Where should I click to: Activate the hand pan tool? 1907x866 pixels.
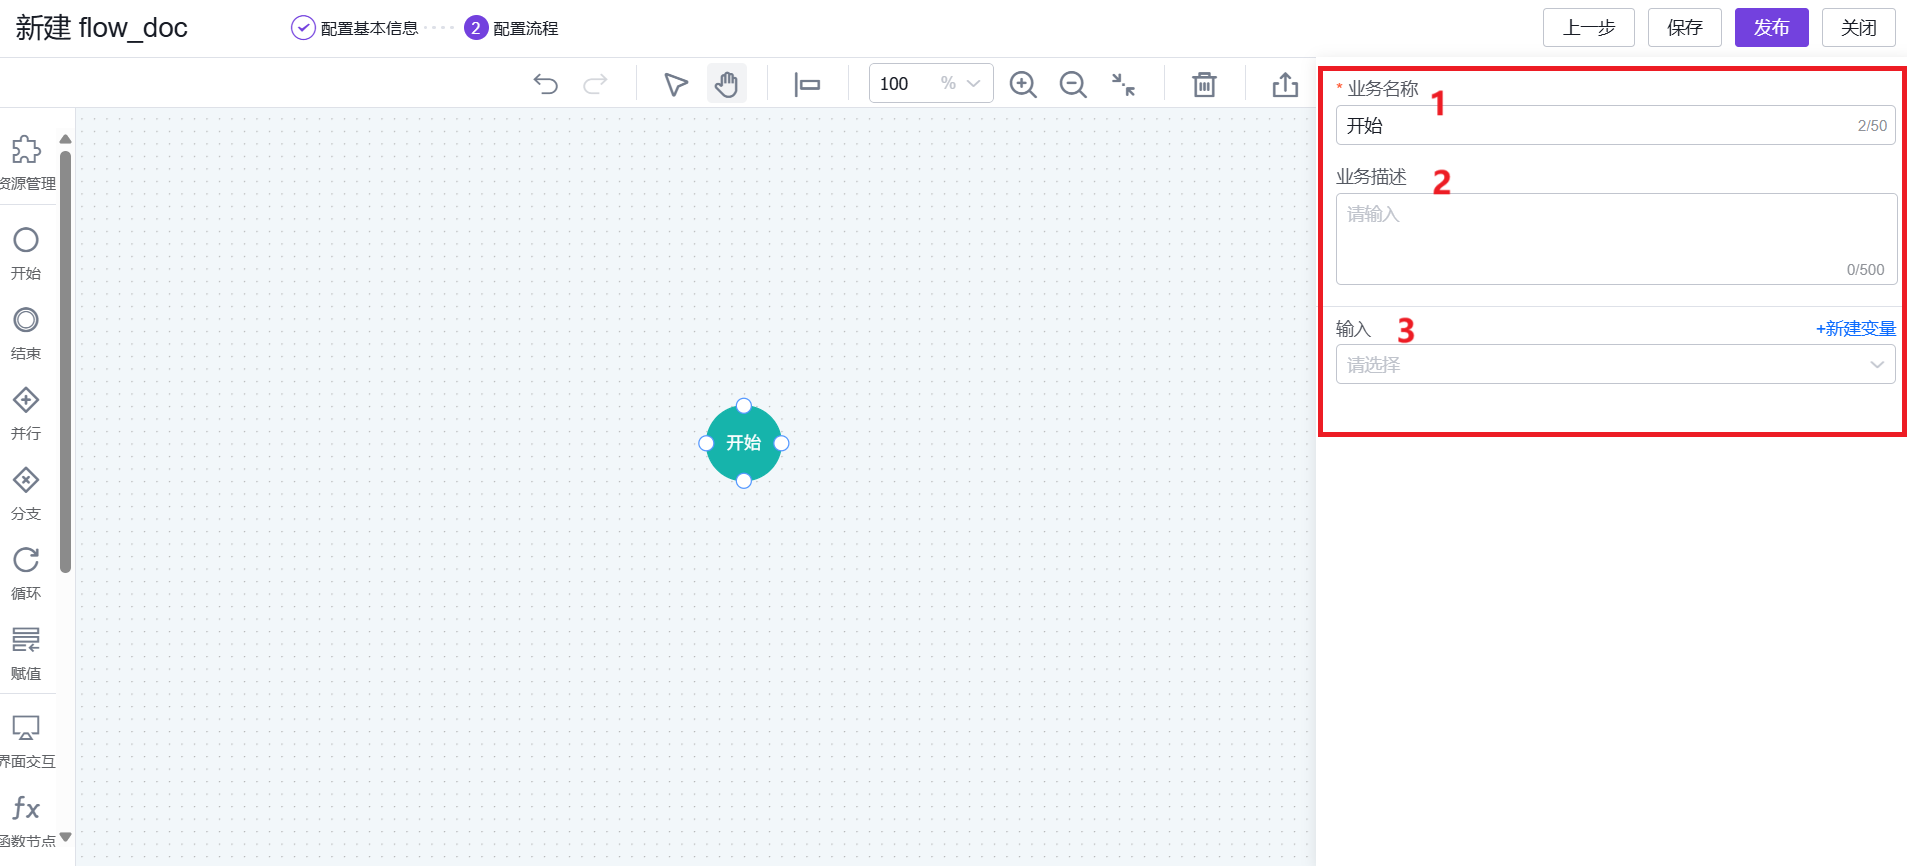pyautogui.click(x=727, y=84)
